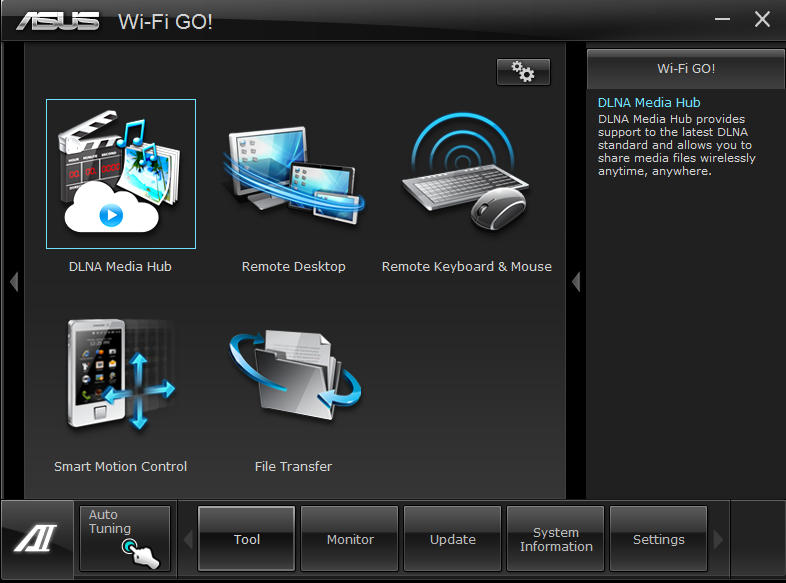Click the 'Remote Keyboard & Mouse' label
The image size is (786, 583).
[x=467, y=267]
